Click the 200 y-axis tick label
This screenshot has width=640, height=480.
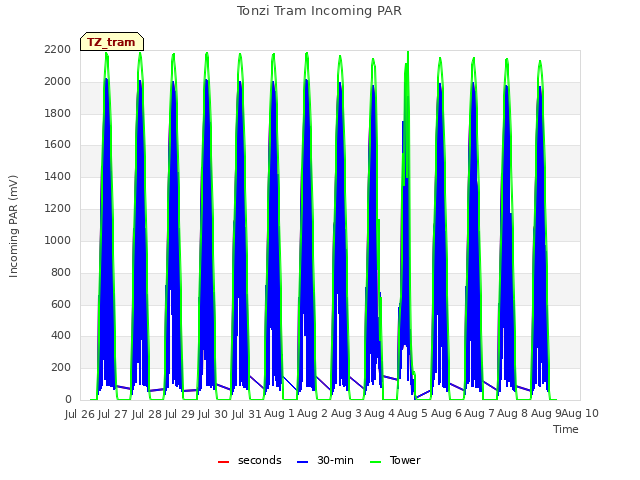[61, 368]
